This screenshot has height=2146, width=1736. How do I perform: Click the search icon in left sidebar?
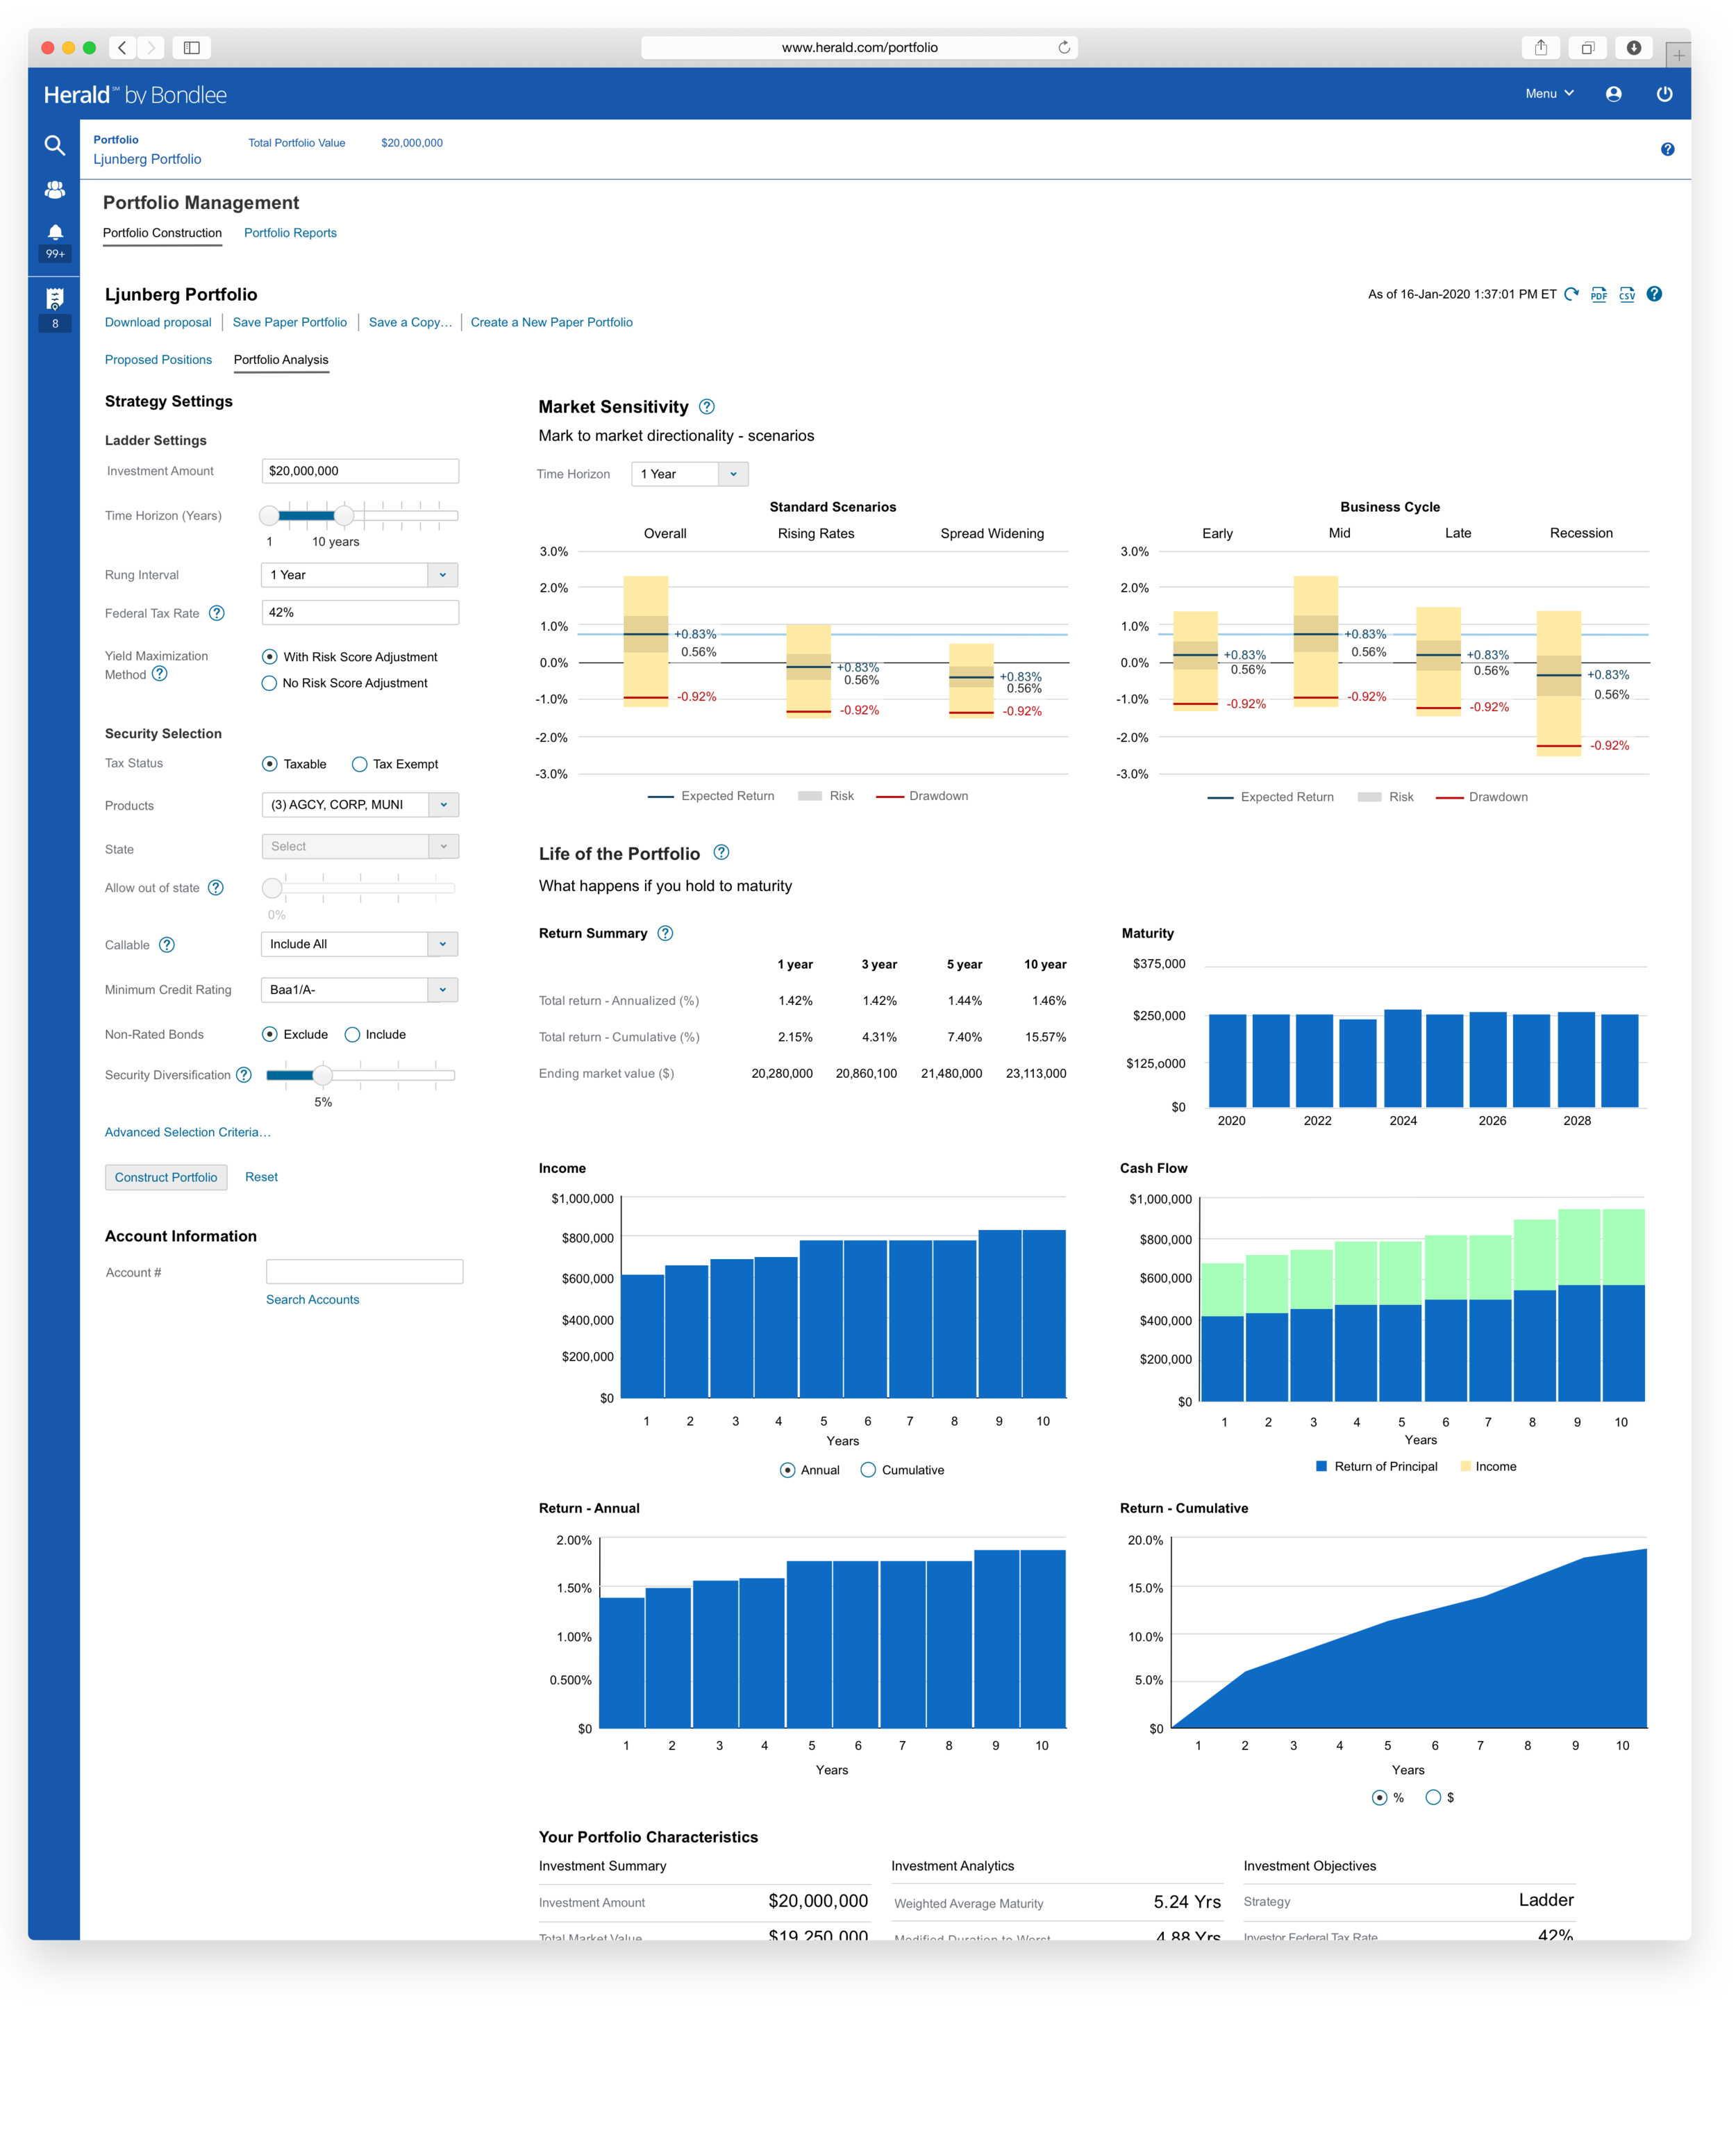[55, 145]
